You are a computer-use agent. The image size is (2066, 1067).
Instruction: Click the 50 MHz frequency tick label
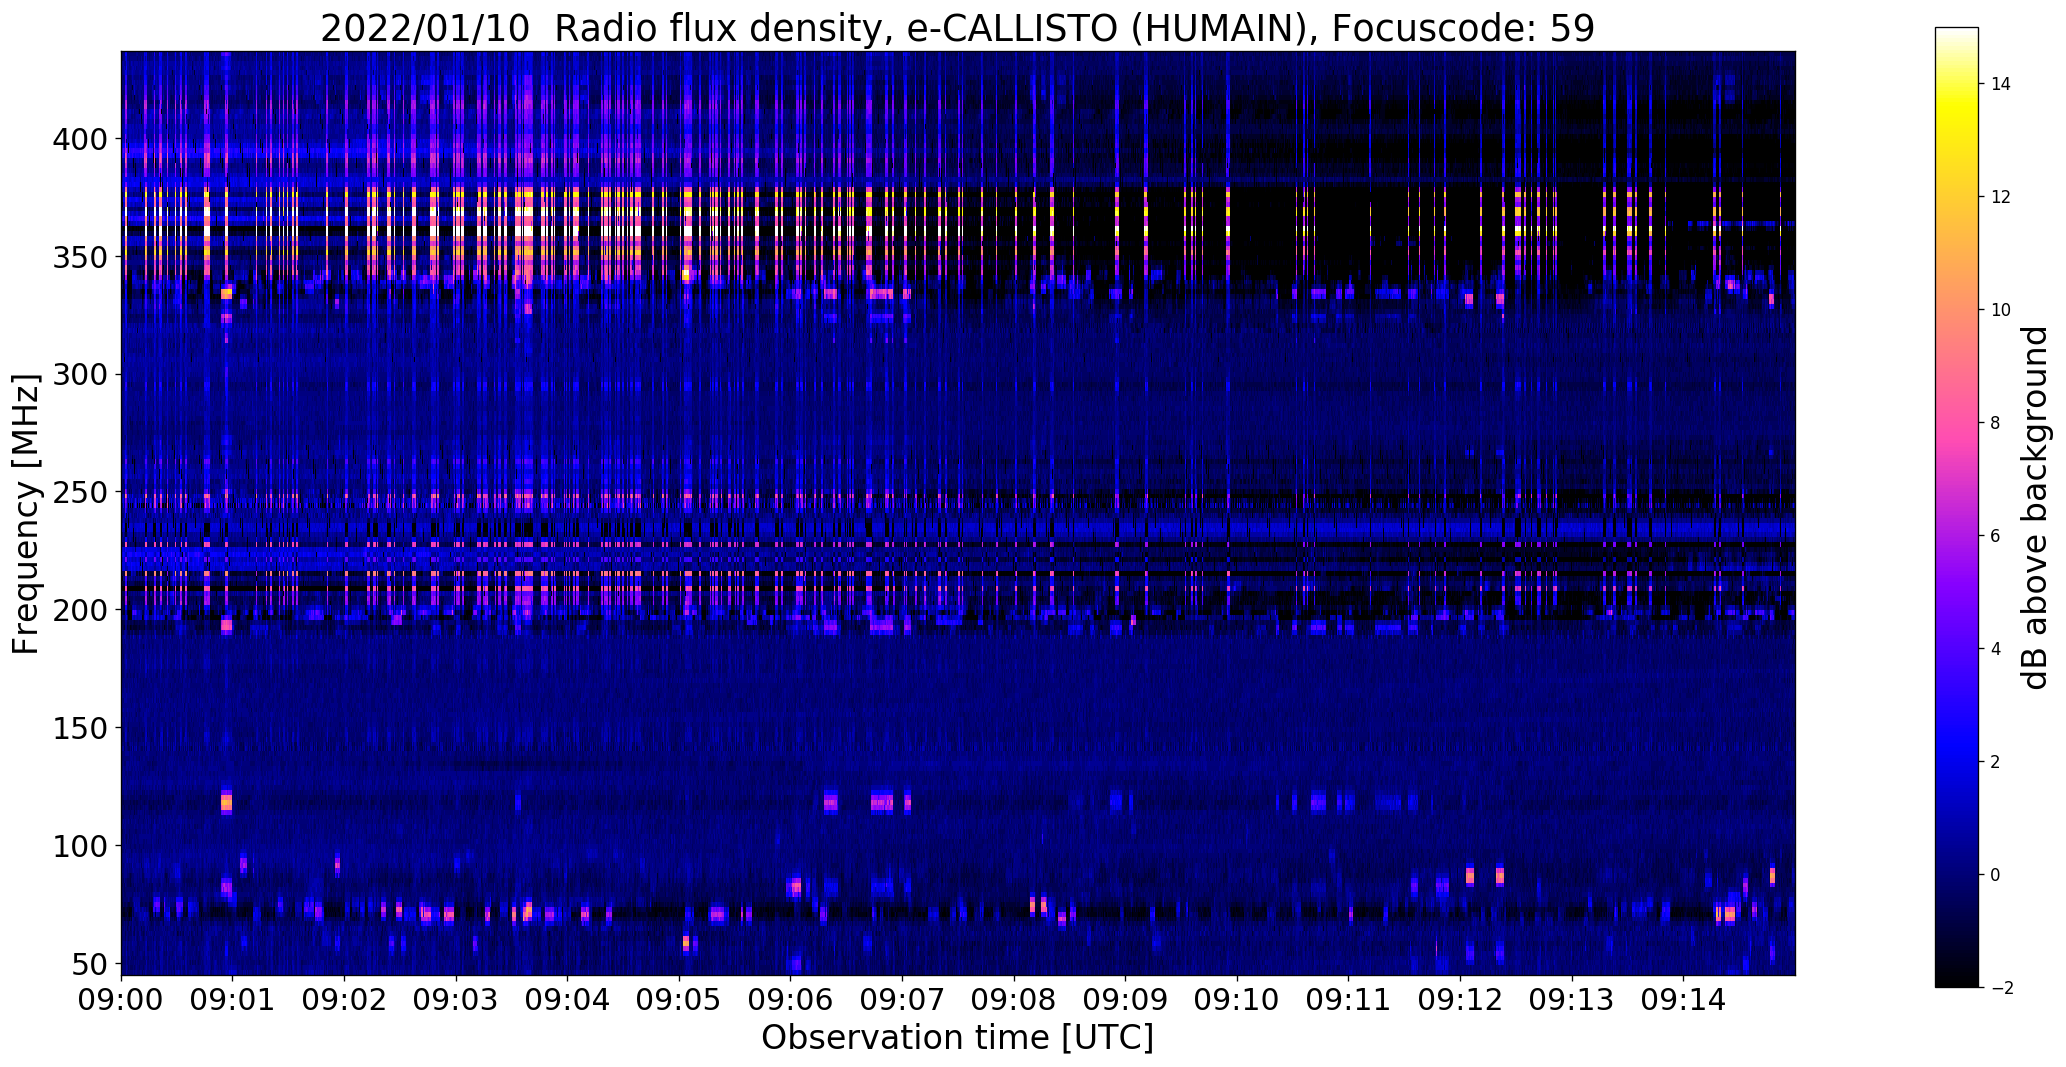coord(91,964)
